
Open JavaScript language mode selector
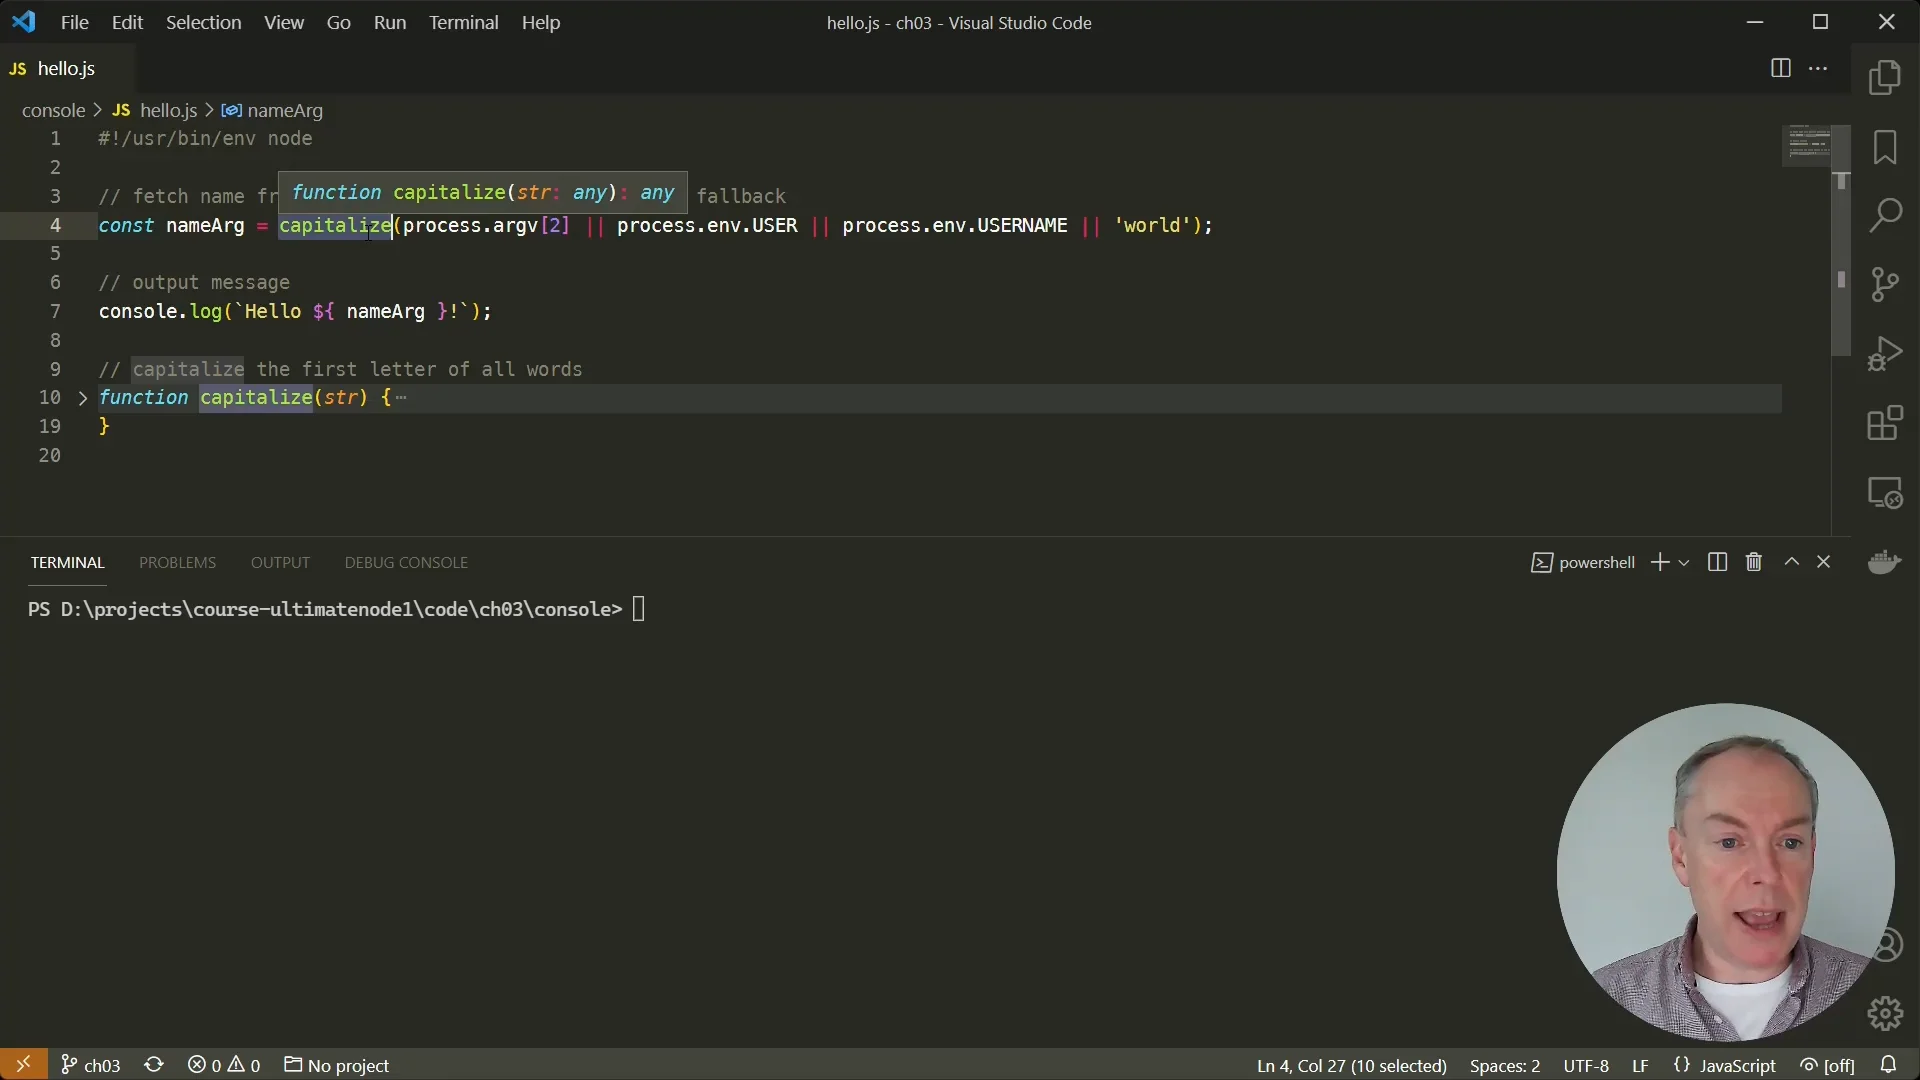(x=1737, y=1065)
